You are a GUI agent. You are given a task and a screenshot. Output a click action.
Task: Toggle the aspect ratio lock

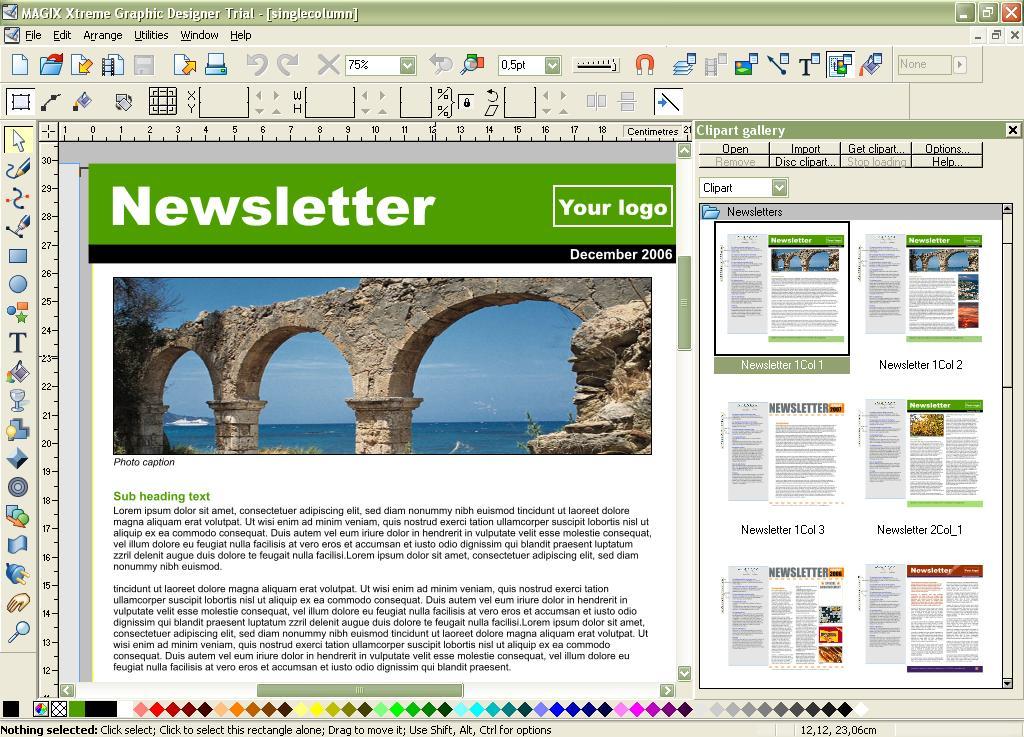click(467, 101)
